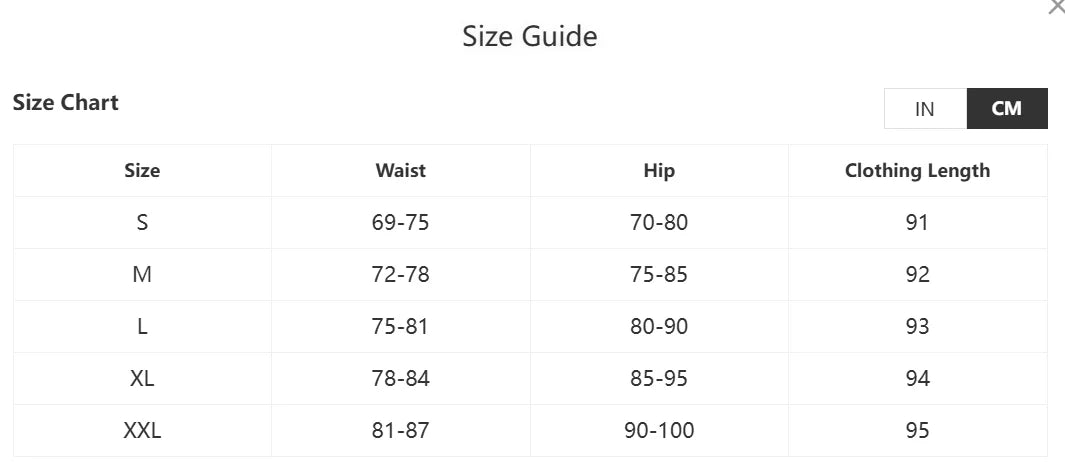Viewport: 1065px width, 462px height.
Task: Click the Size column header
Action: [x=142, y=170]
